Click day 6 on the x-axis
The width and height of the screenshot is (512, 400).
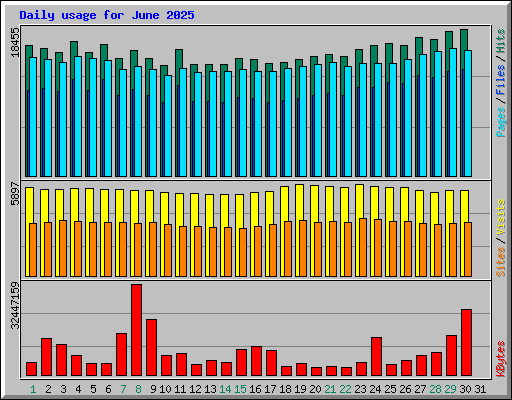[x=108, y=389]
